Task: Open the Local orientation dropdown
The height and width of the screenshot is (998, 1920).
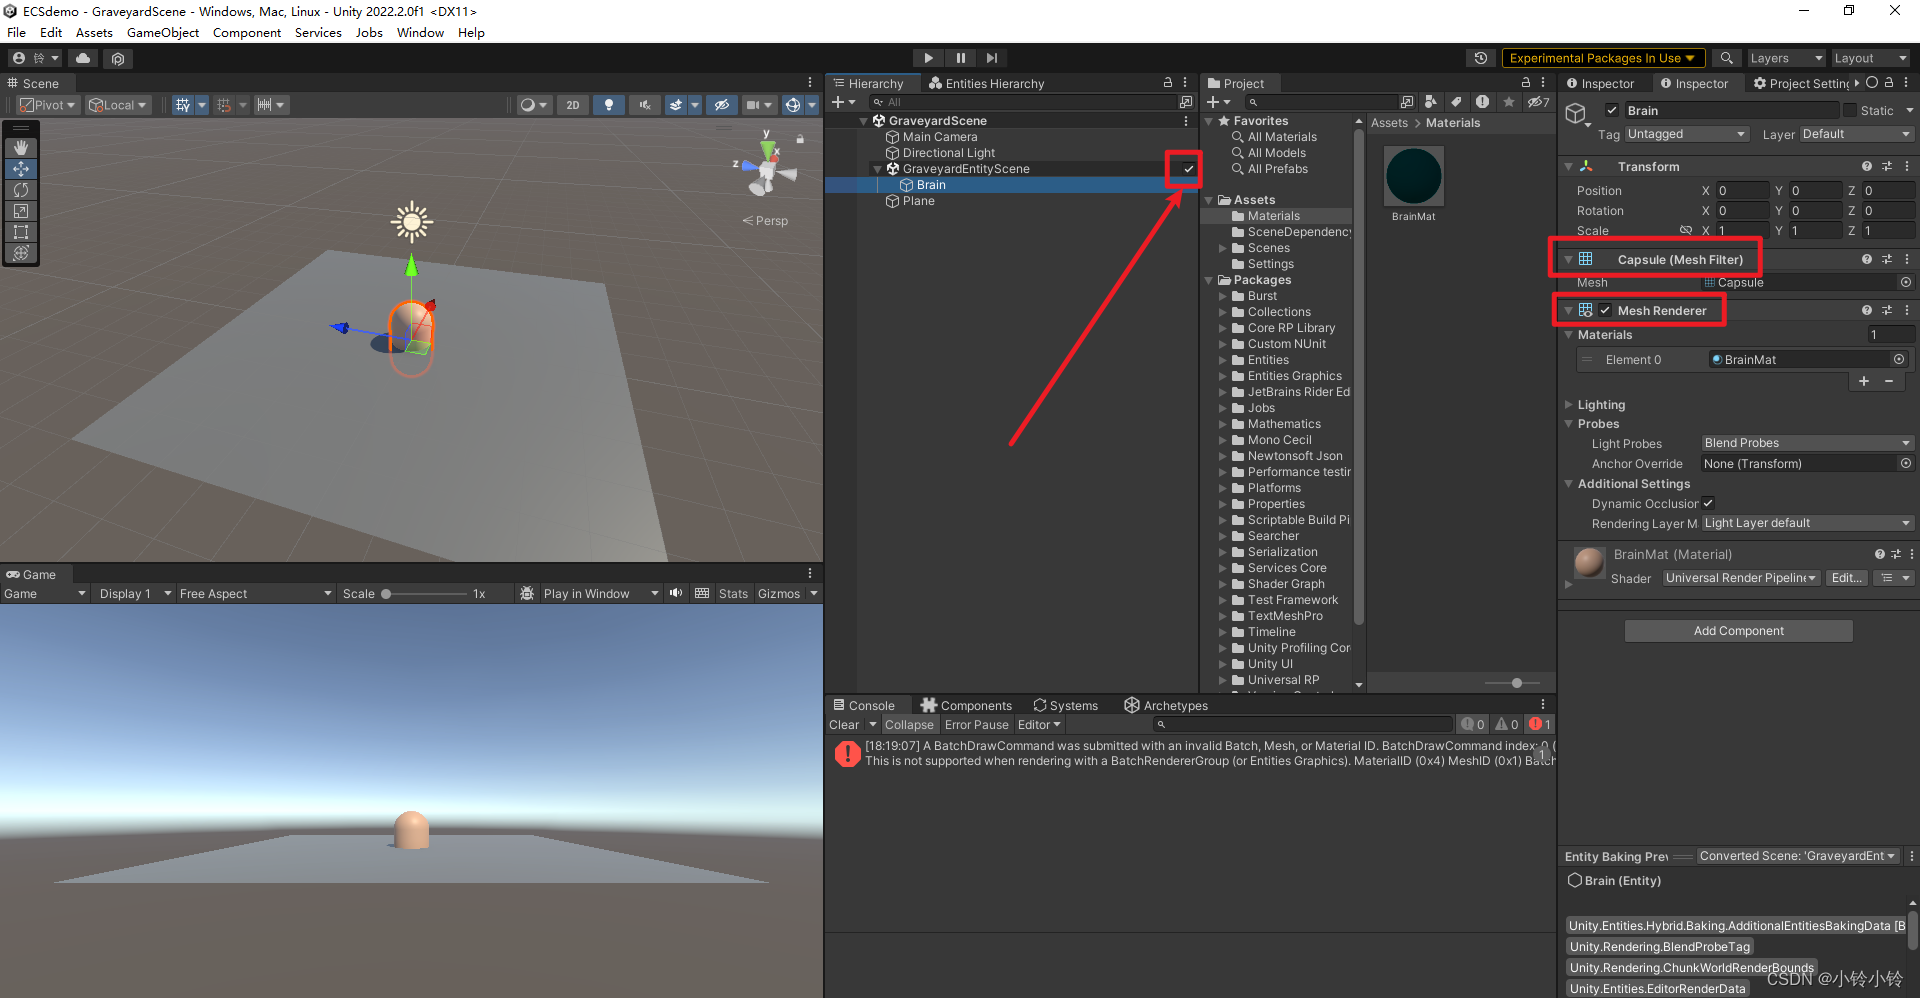Action: coord(118,105)
